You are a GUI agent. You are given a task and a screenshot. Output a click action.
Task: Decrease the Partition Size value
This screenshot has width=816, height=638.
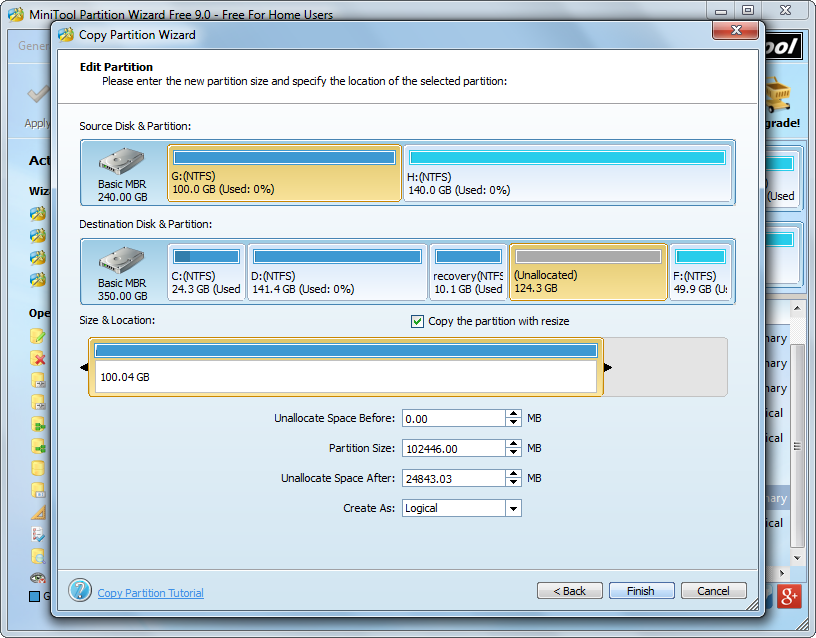[x=513, y=452]
